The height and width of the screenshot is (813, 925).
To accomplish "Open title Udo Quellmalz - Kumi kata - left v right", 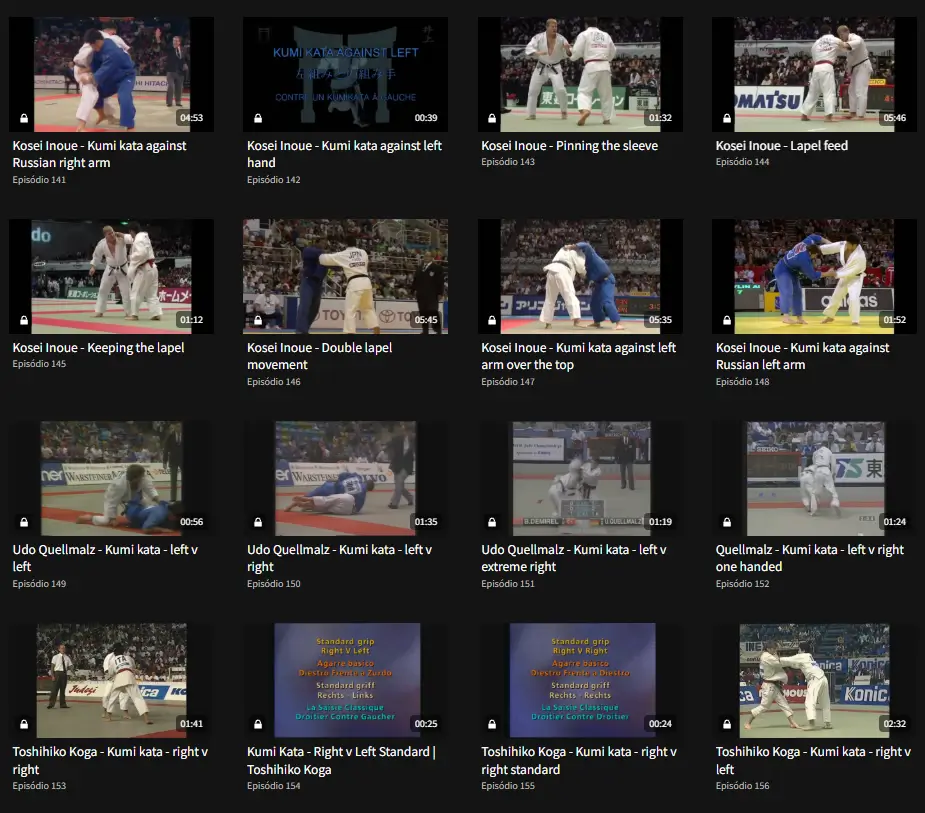I will point(339,558).
